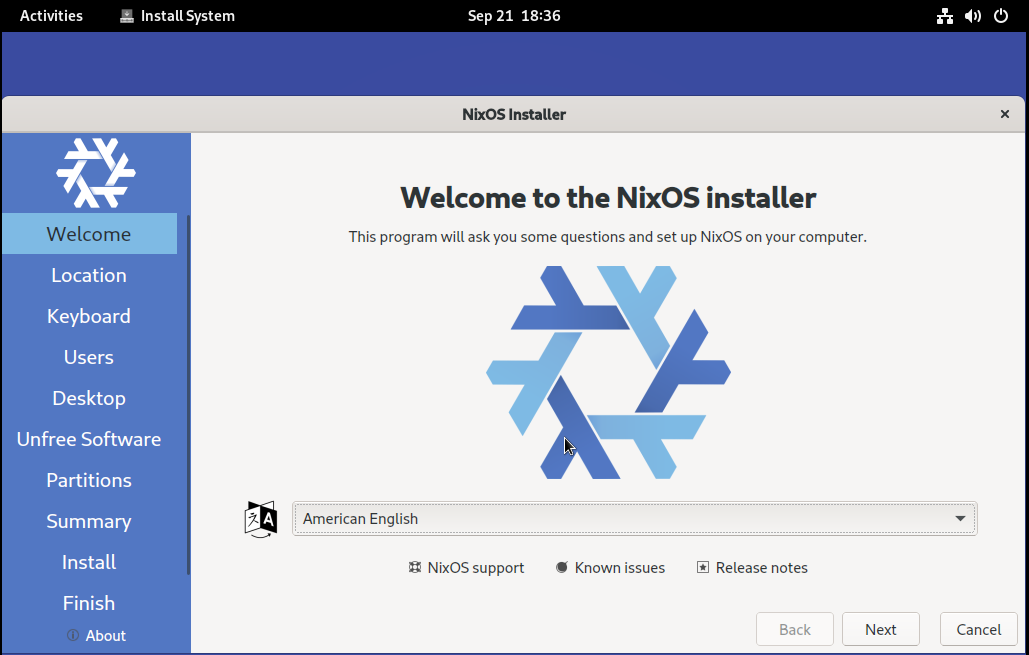Select the Welcome step in sidebar
This screenshot has height=655, width=1029.
(89, 234)
